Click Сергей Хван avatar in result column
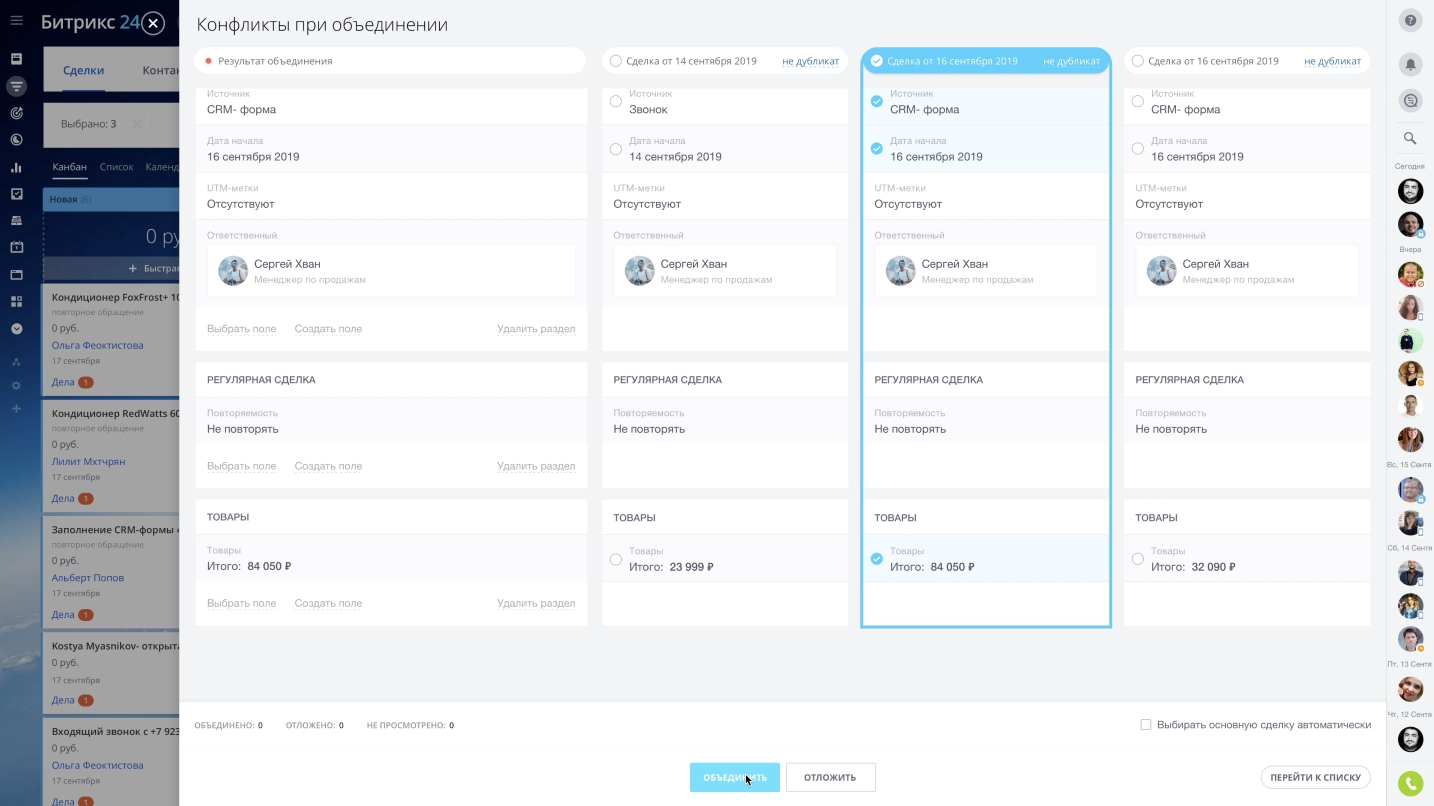The height and width of the screenshot is (806, 1434). (233, 271)
